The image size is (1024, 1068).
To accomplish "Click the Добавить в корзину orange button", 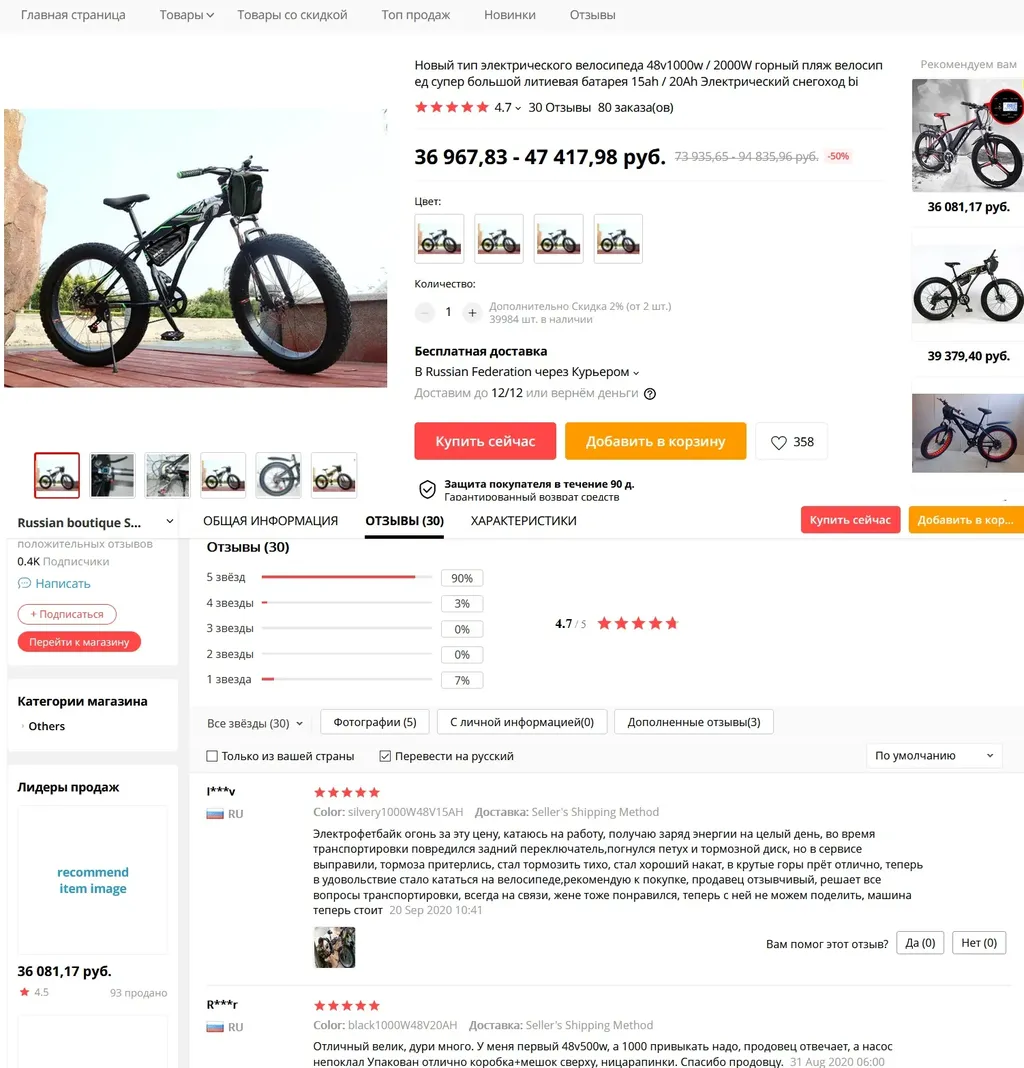I will [655, 441].
